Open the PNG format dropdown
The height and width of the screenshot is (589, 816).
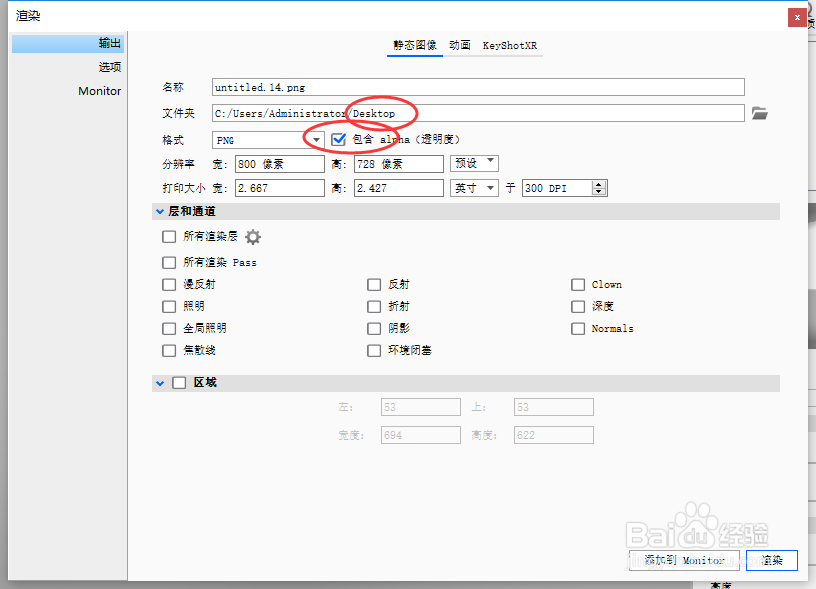pos(316,139)
